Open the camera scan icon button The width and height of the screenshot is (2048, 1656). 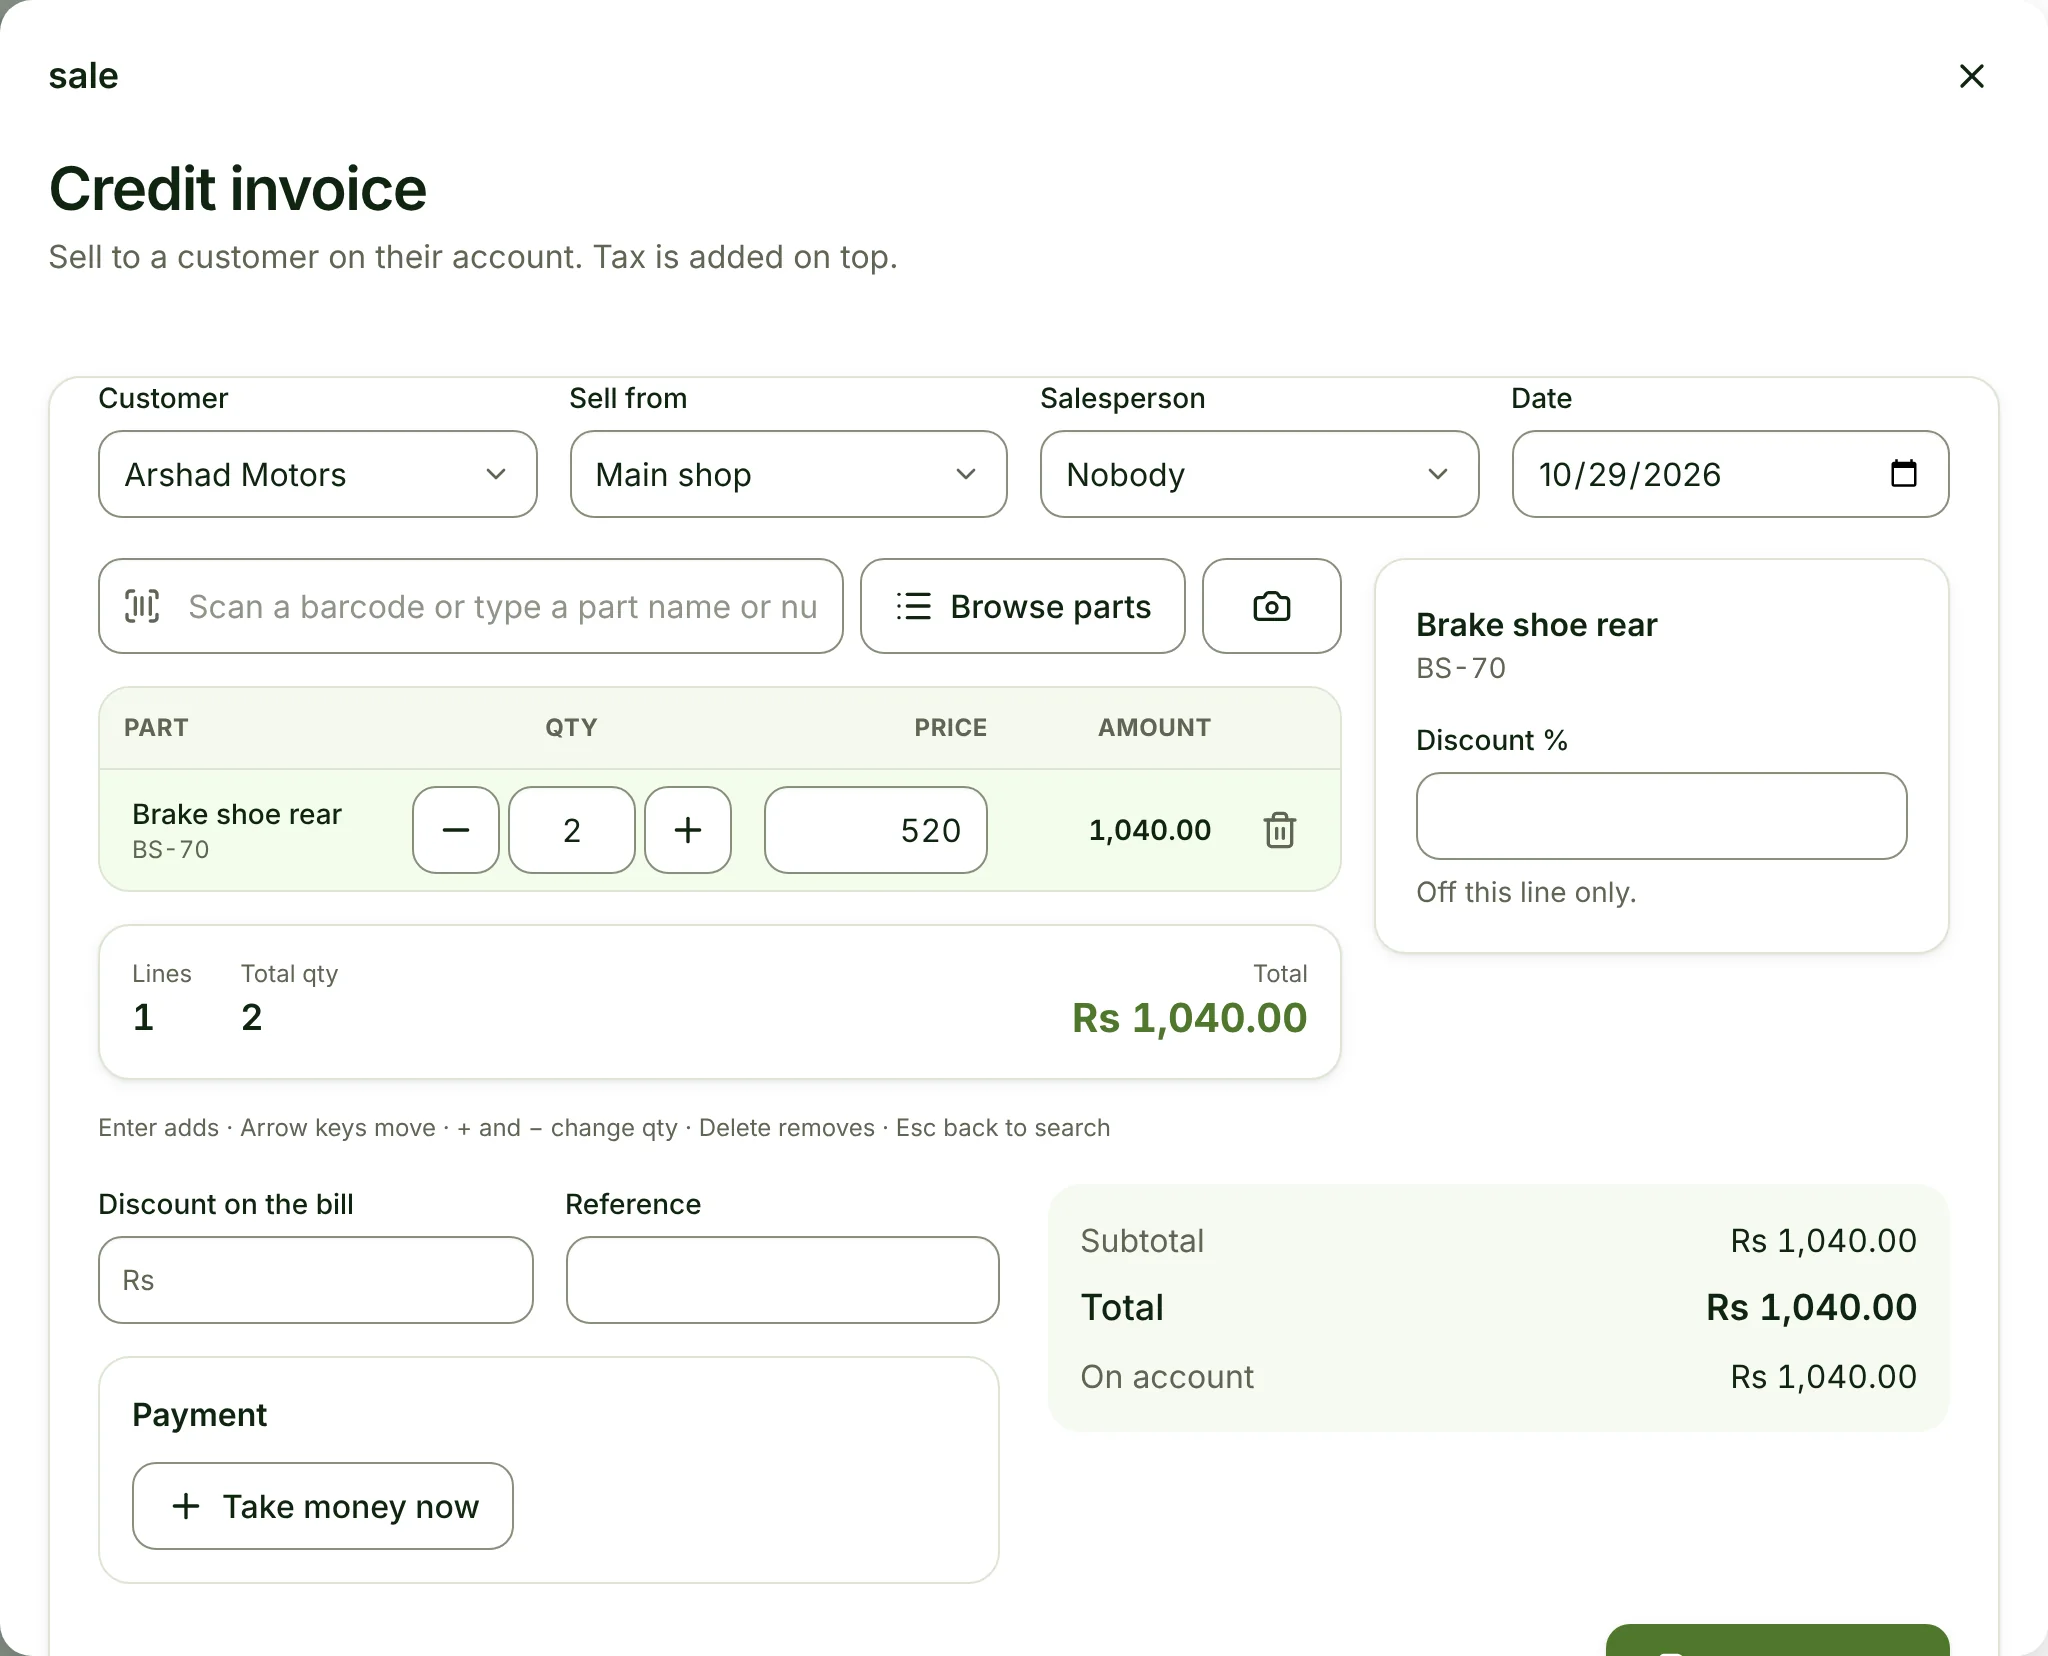click(x=1271, y=606)
